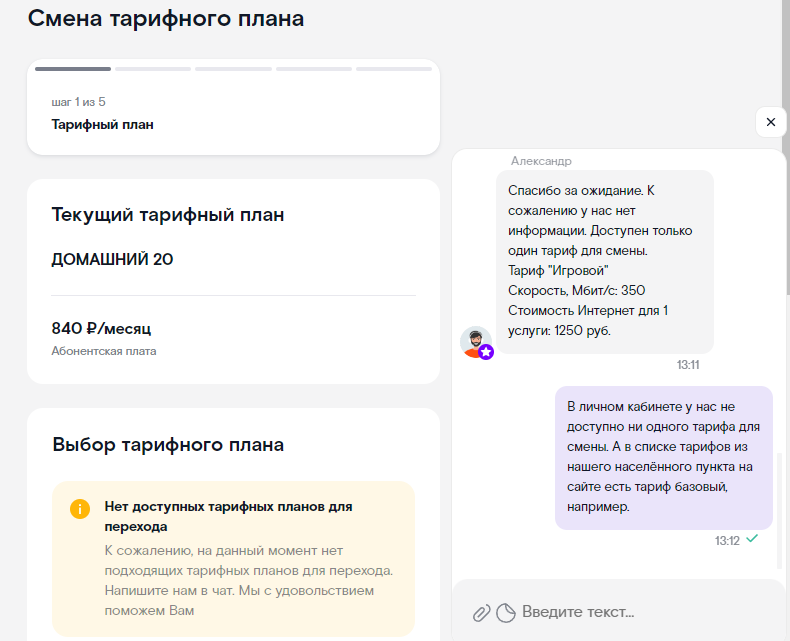Screen dimensions: 790x641
Task: Click the 'Тарифный план' step label
Action: tap(102, 125)
